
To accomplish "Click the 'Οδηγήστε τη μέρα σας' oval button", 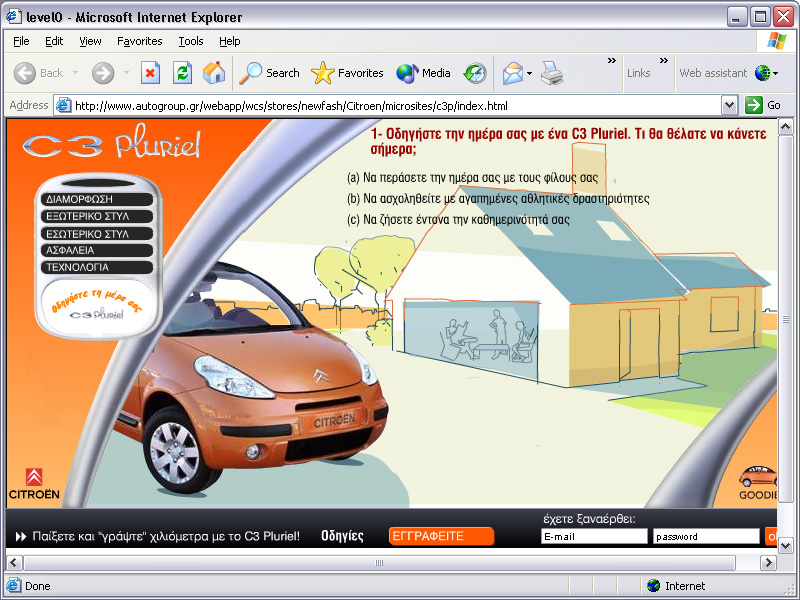I will [x=97, y=306].
